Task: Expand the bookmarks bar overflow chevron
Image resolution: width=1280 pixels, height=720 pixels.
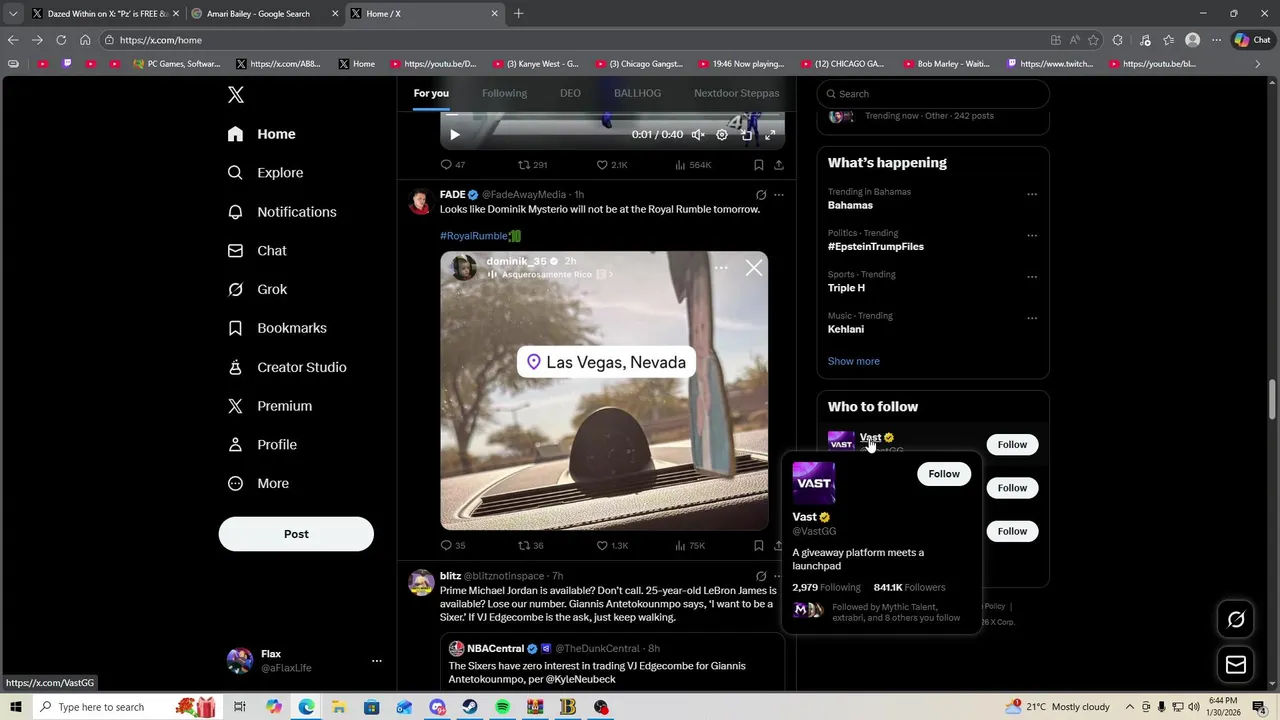Action: coord(1258,64)
